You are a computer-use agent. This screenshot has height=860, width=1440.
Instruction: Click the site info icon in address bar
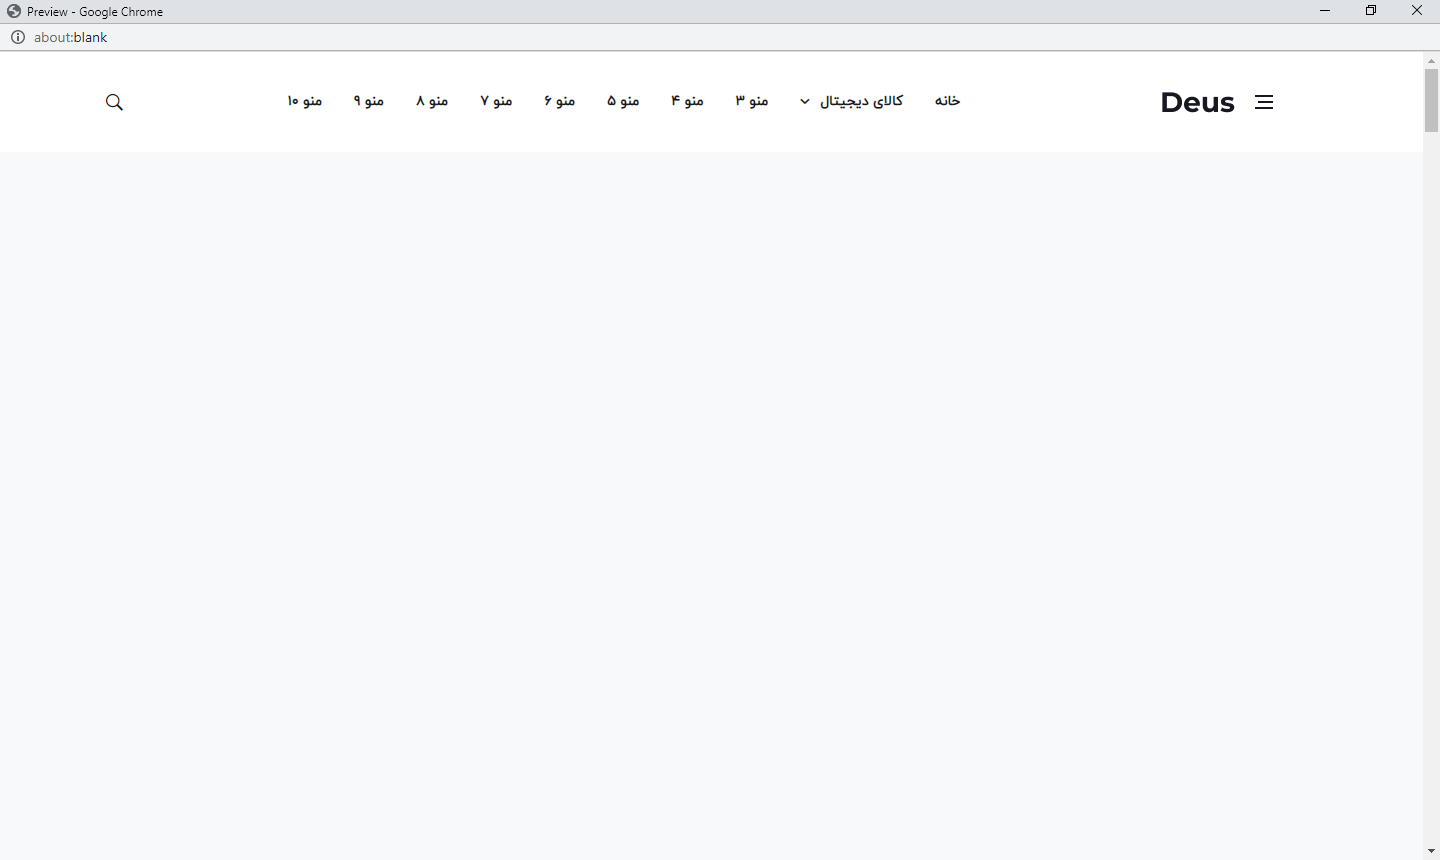[18, 37]
